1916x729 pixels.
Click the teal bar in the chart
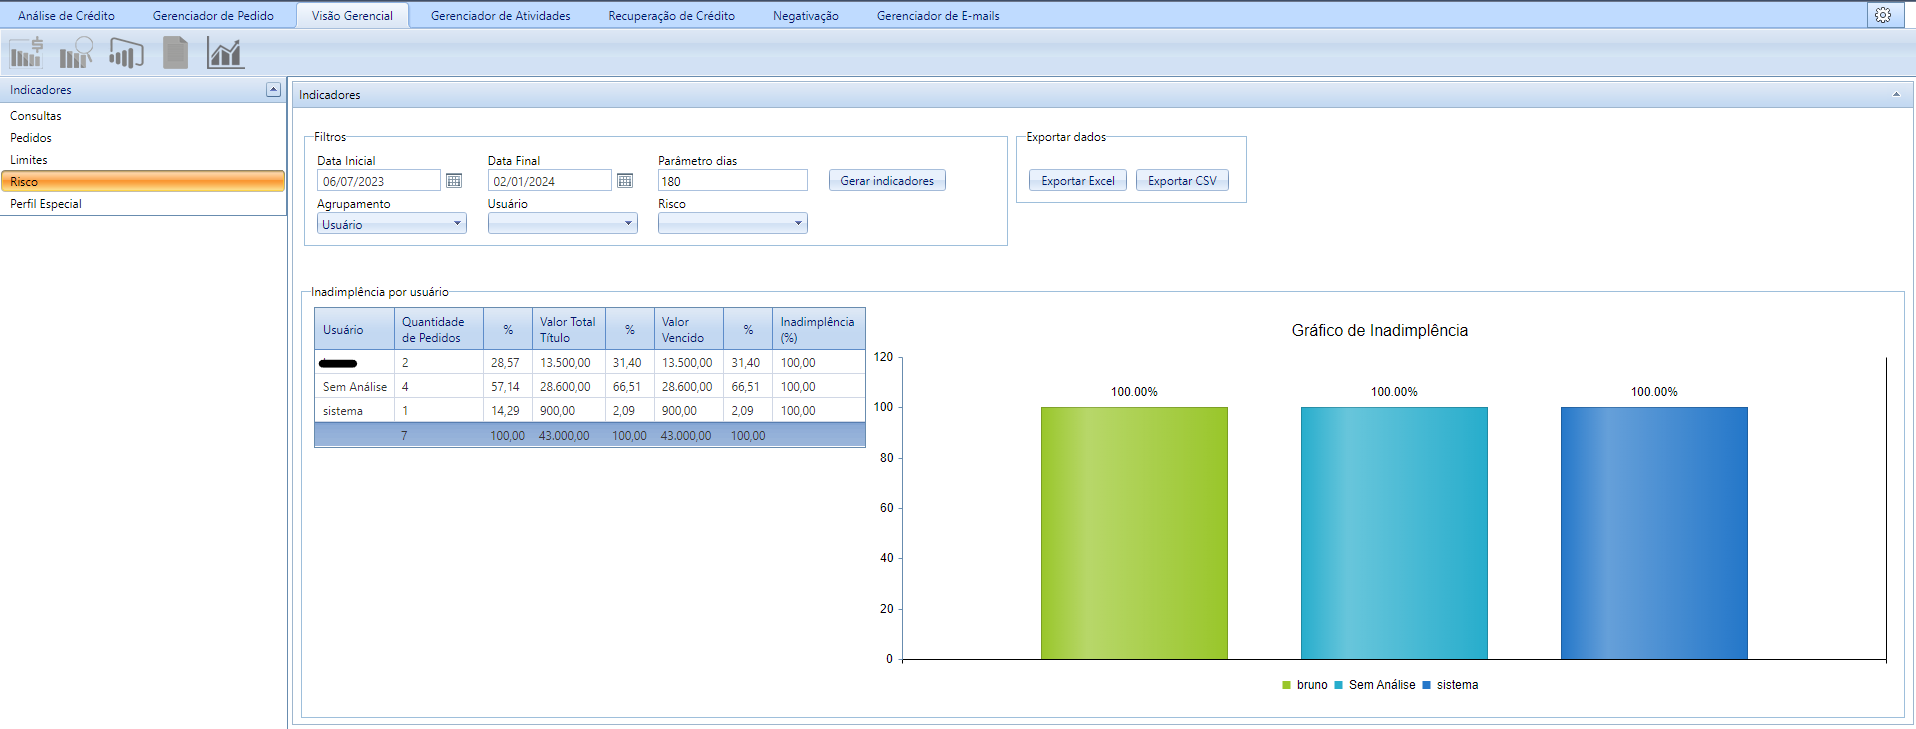coord(1394,533)
